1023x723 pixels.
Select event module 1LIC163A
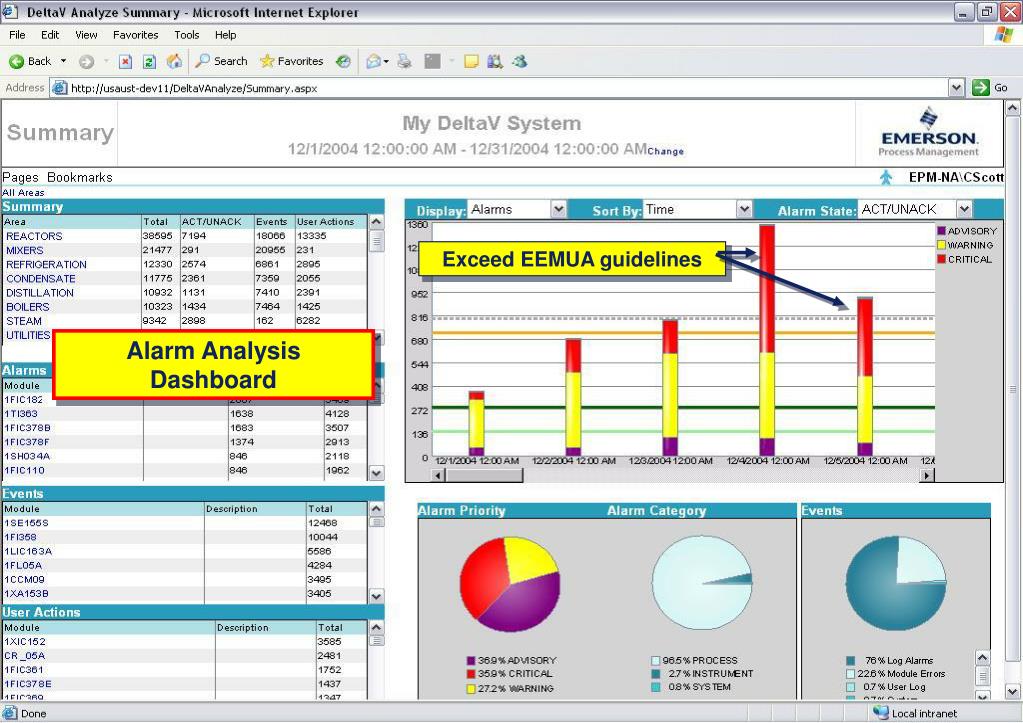point(28,551)
